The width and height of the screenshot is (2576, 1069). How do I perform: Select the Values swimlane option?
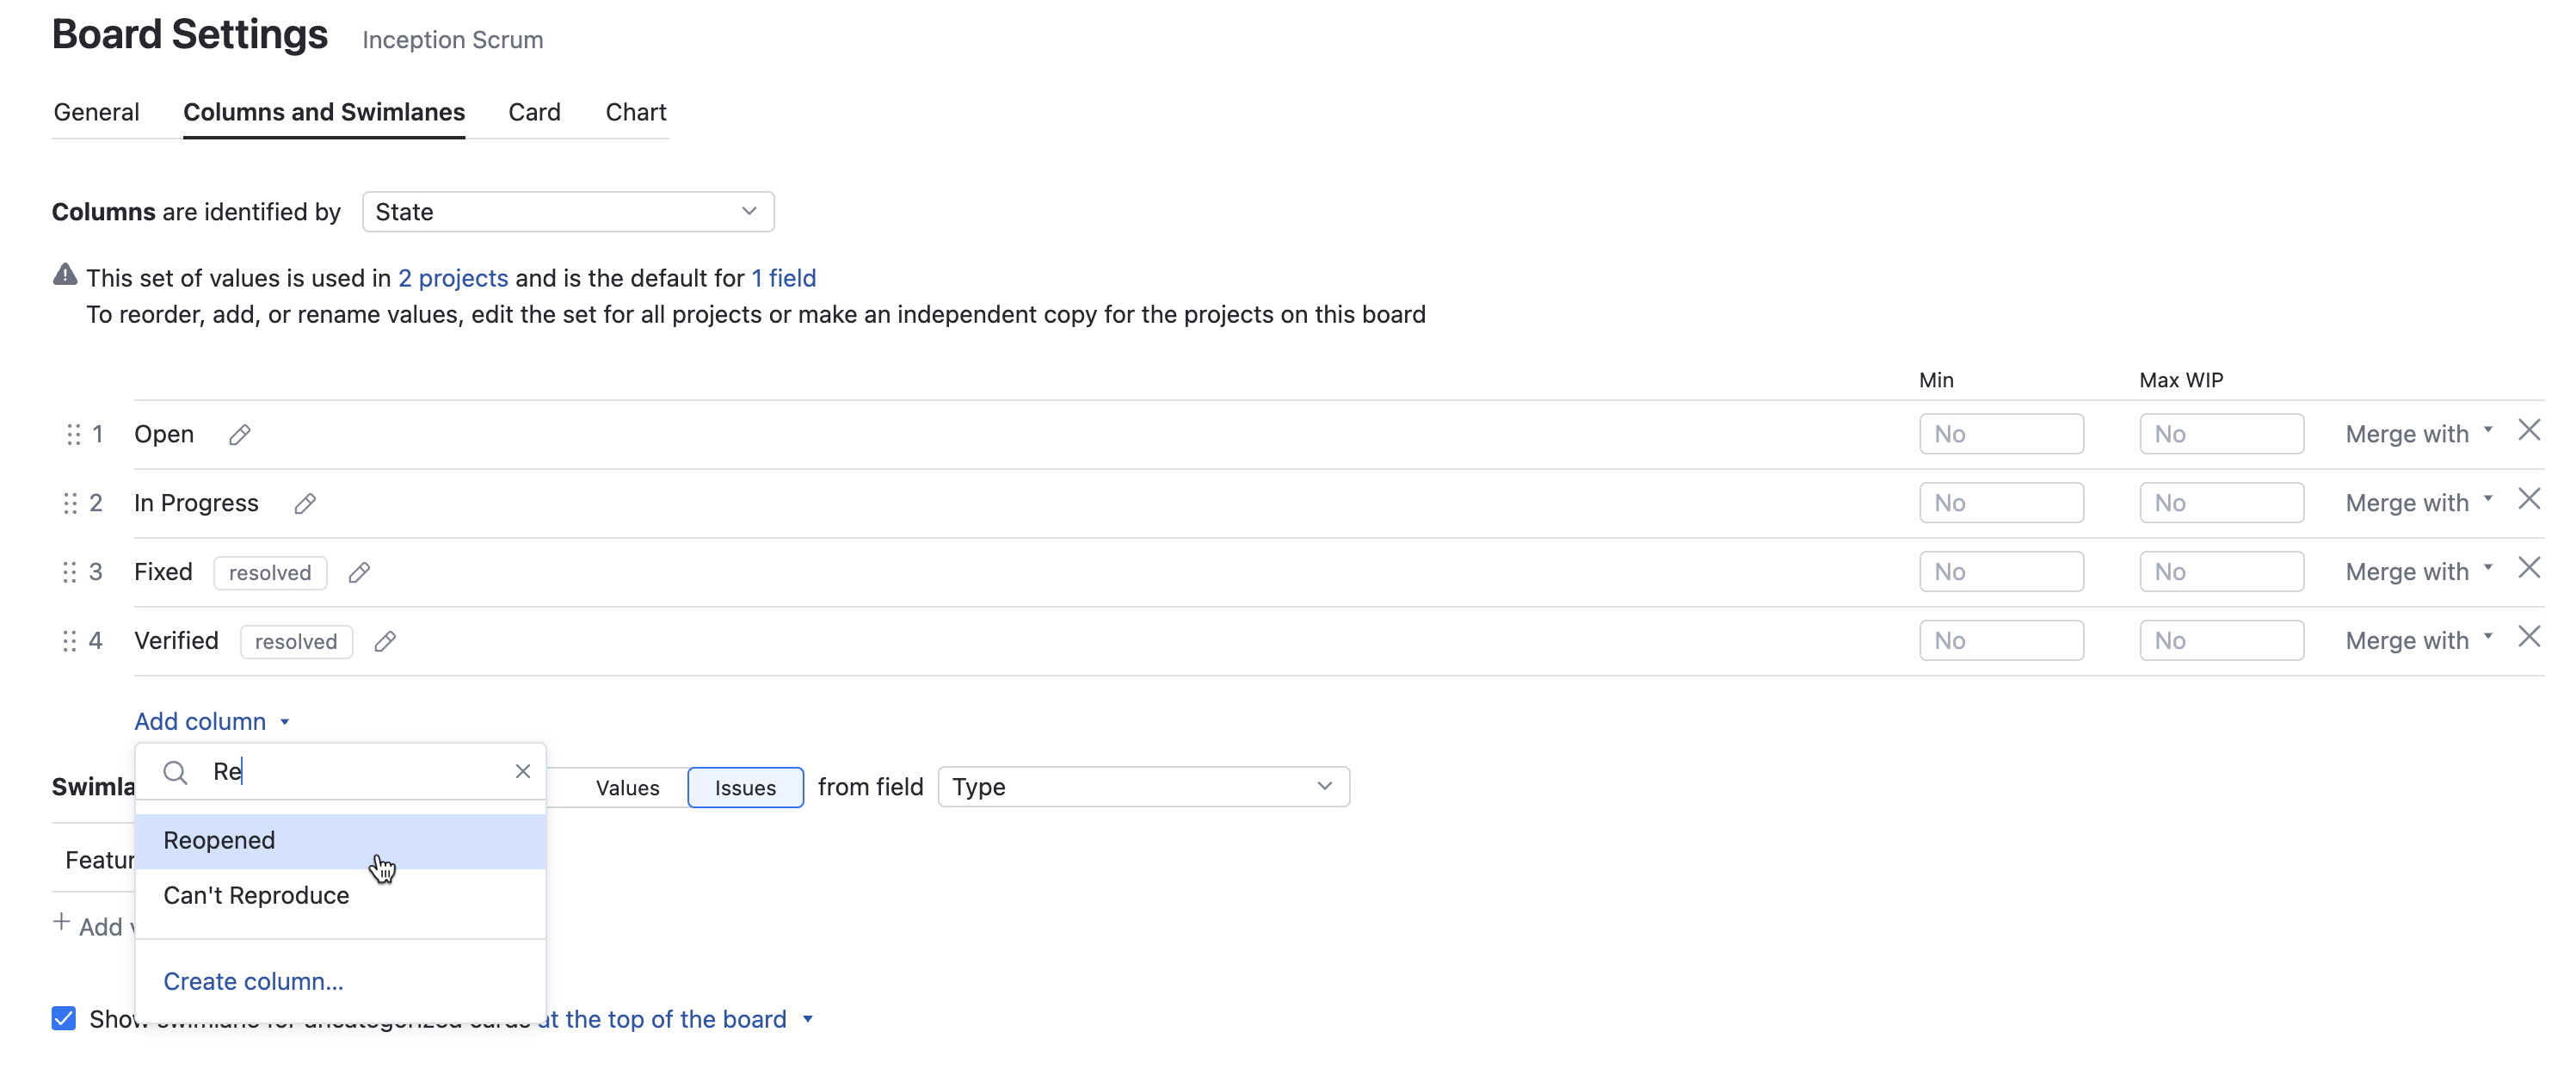(x=627, y=787)
